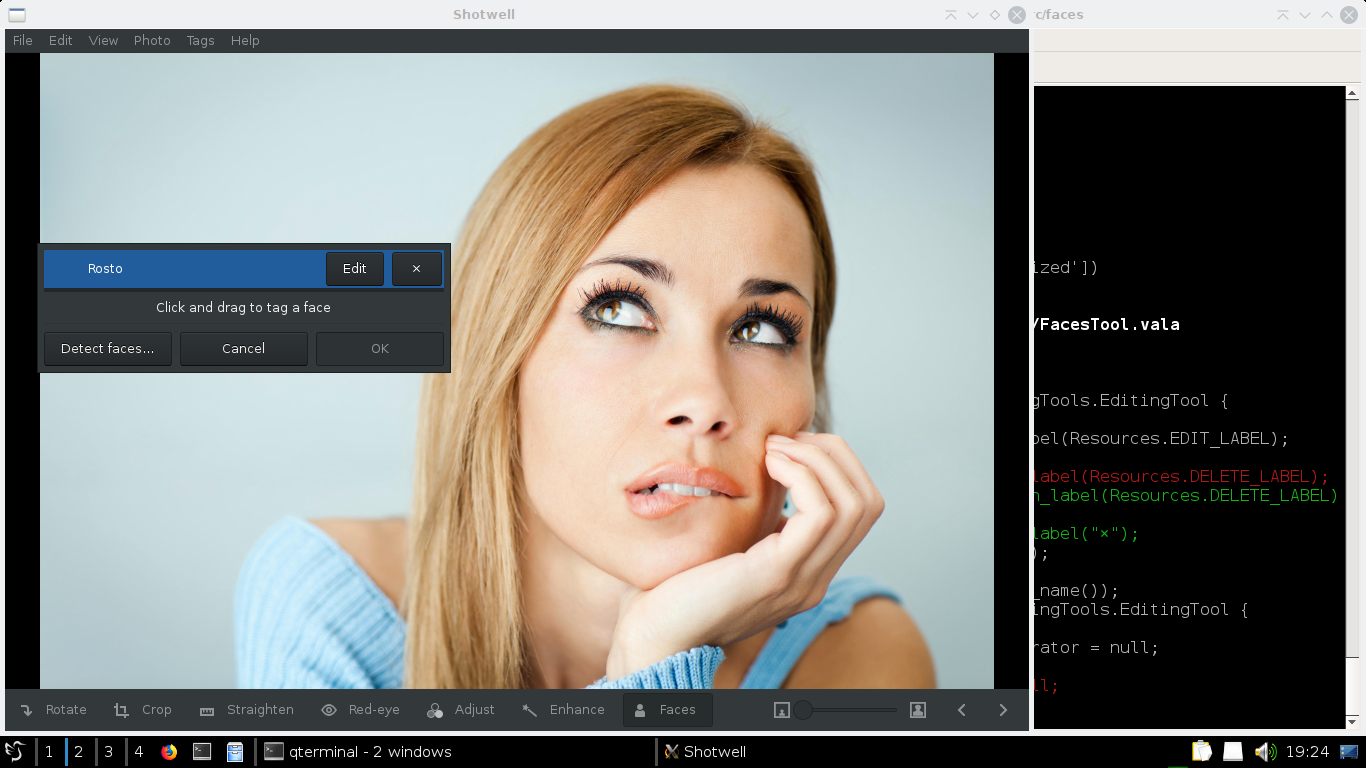Maximize the terminal window with up chevron
The height and width of the screenshot is (768, 1366).
click(1327, 15)
